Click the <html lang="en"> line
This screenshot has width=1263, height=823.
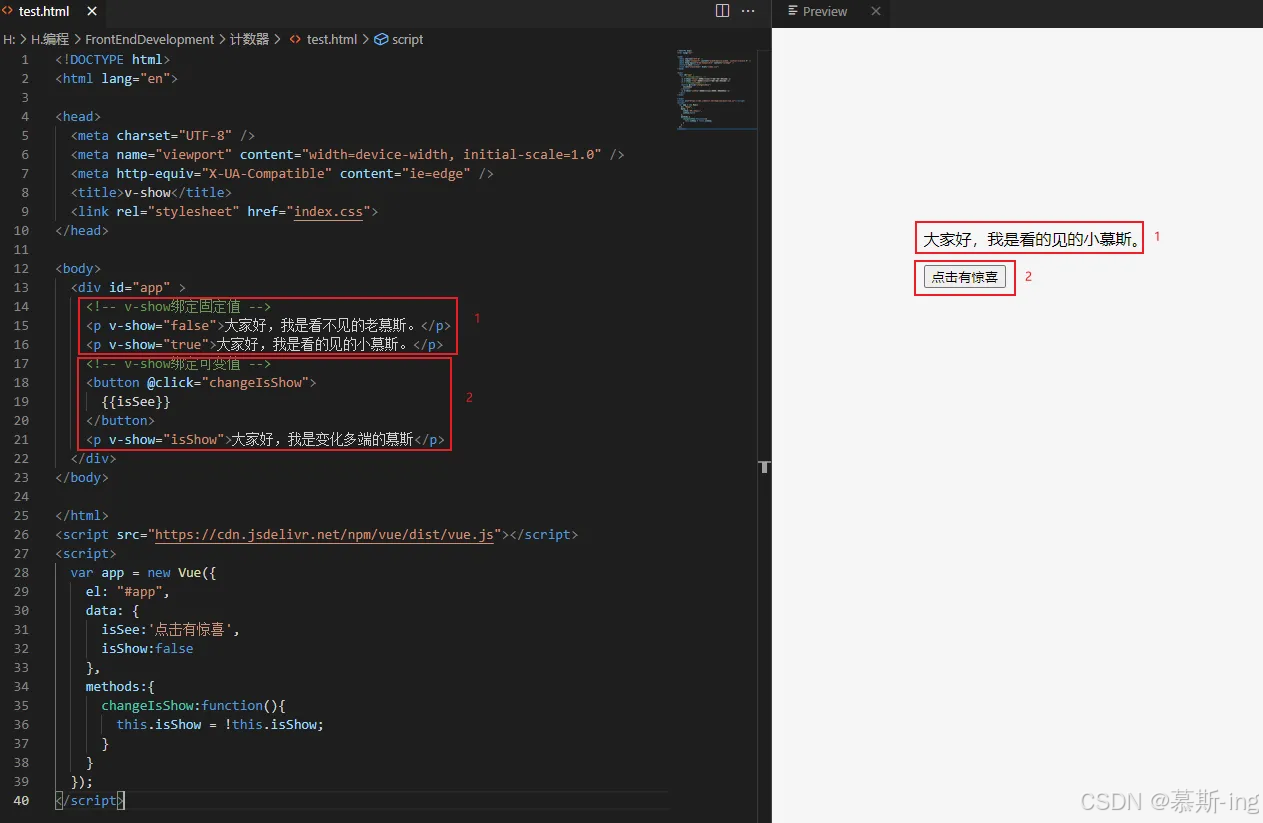pyautogui.click(x=117, y=79)
